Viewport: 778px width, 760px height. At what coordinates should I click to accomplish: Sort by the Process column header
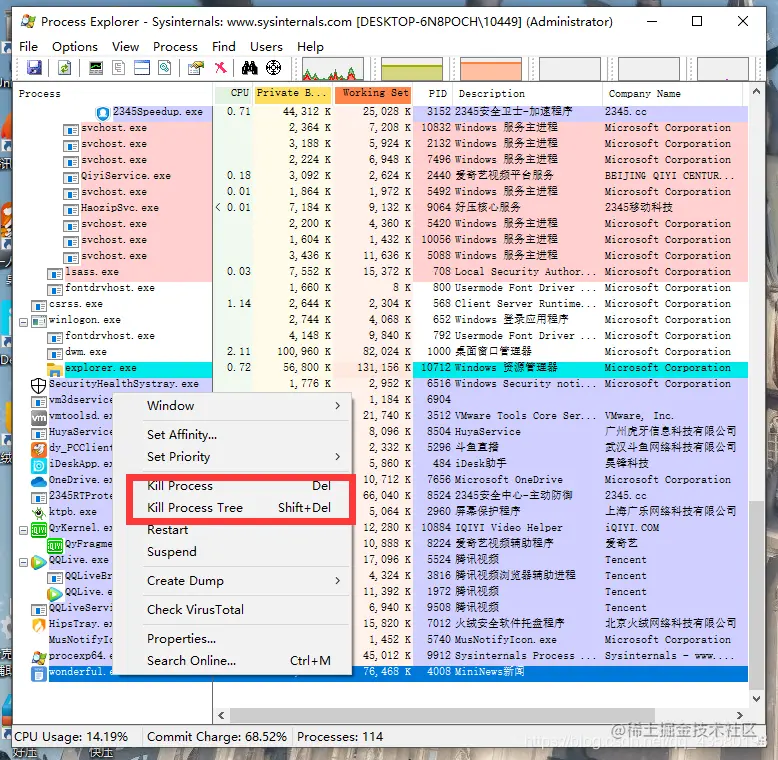[114, 94]
